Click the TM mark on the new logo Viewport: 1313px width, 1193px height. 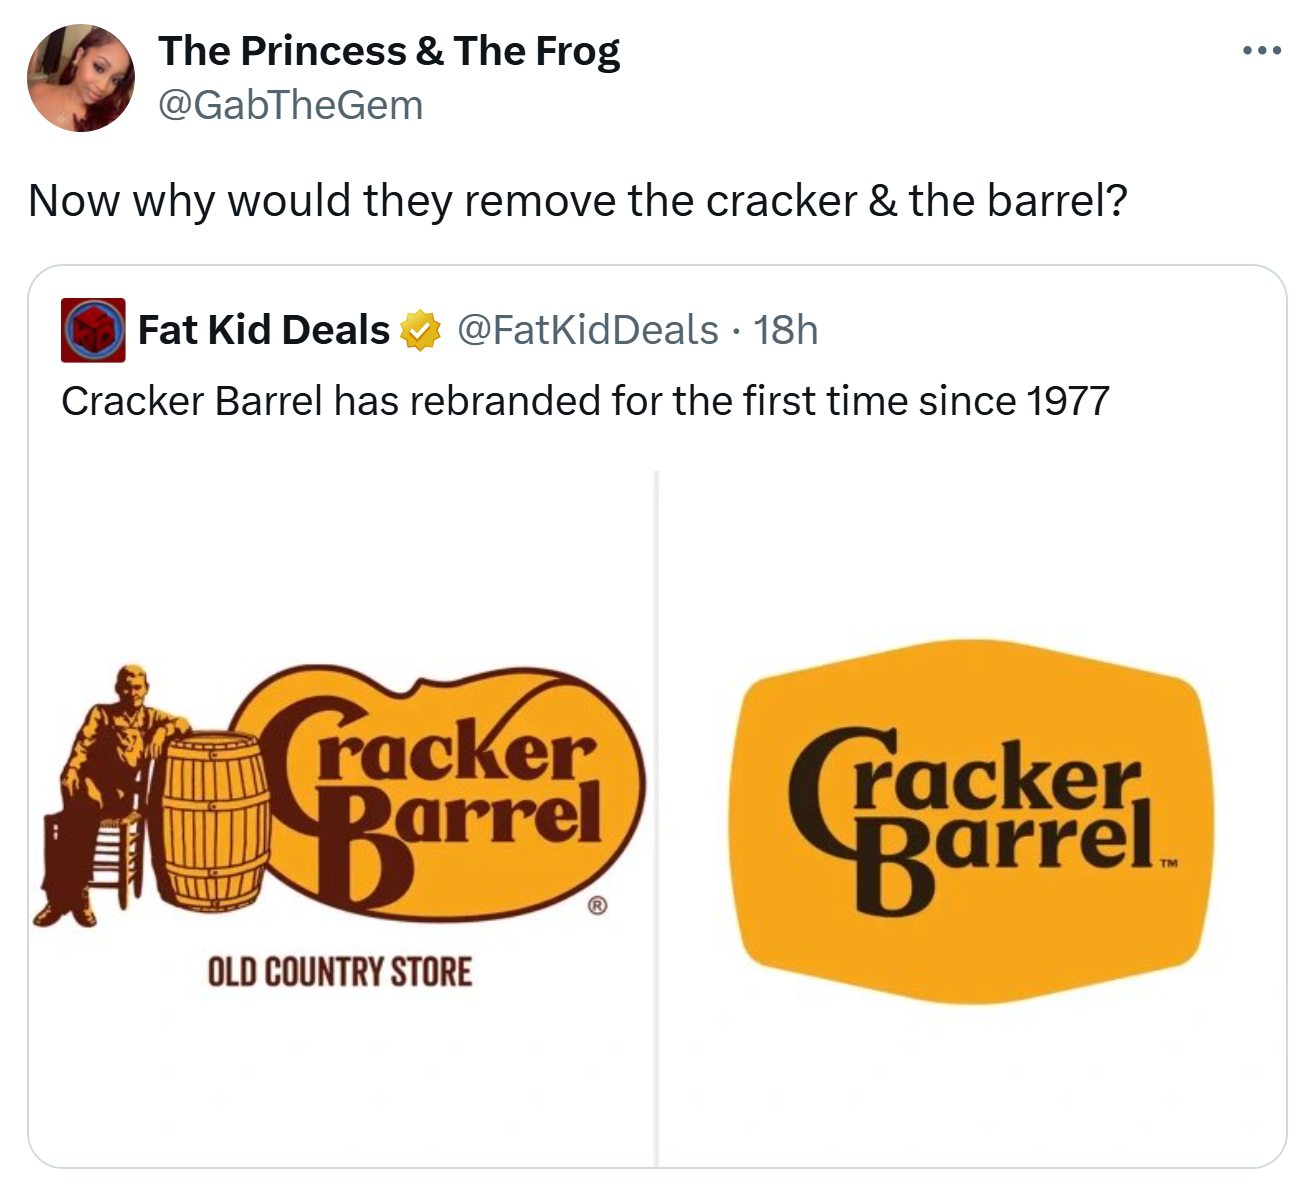pyautogui.click(x=1166, y=862)
